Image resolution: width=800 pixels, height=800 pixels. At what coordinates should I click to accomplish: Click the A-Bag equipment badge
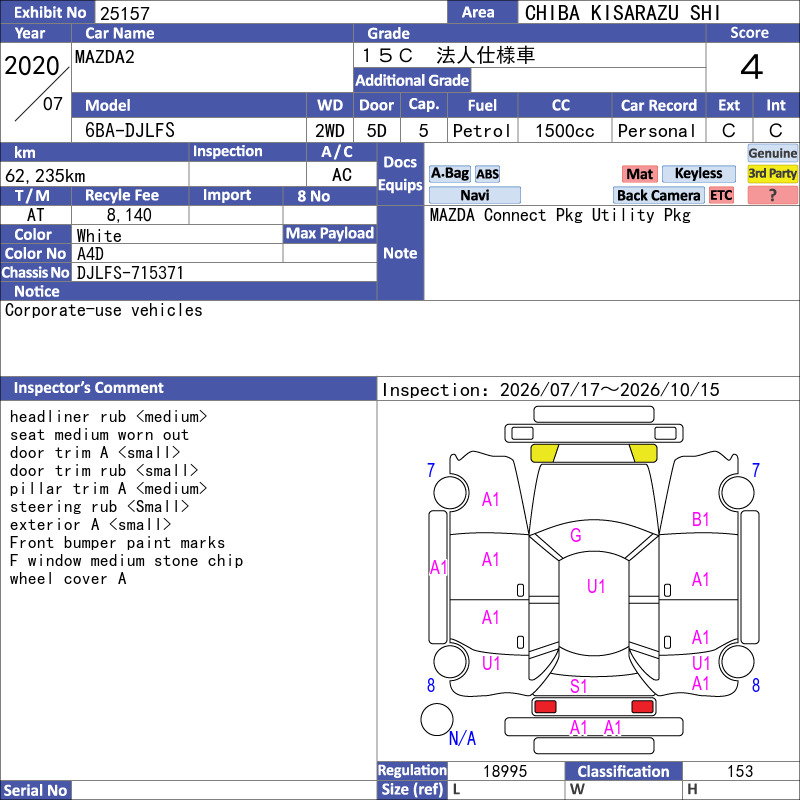coord(449,173)
